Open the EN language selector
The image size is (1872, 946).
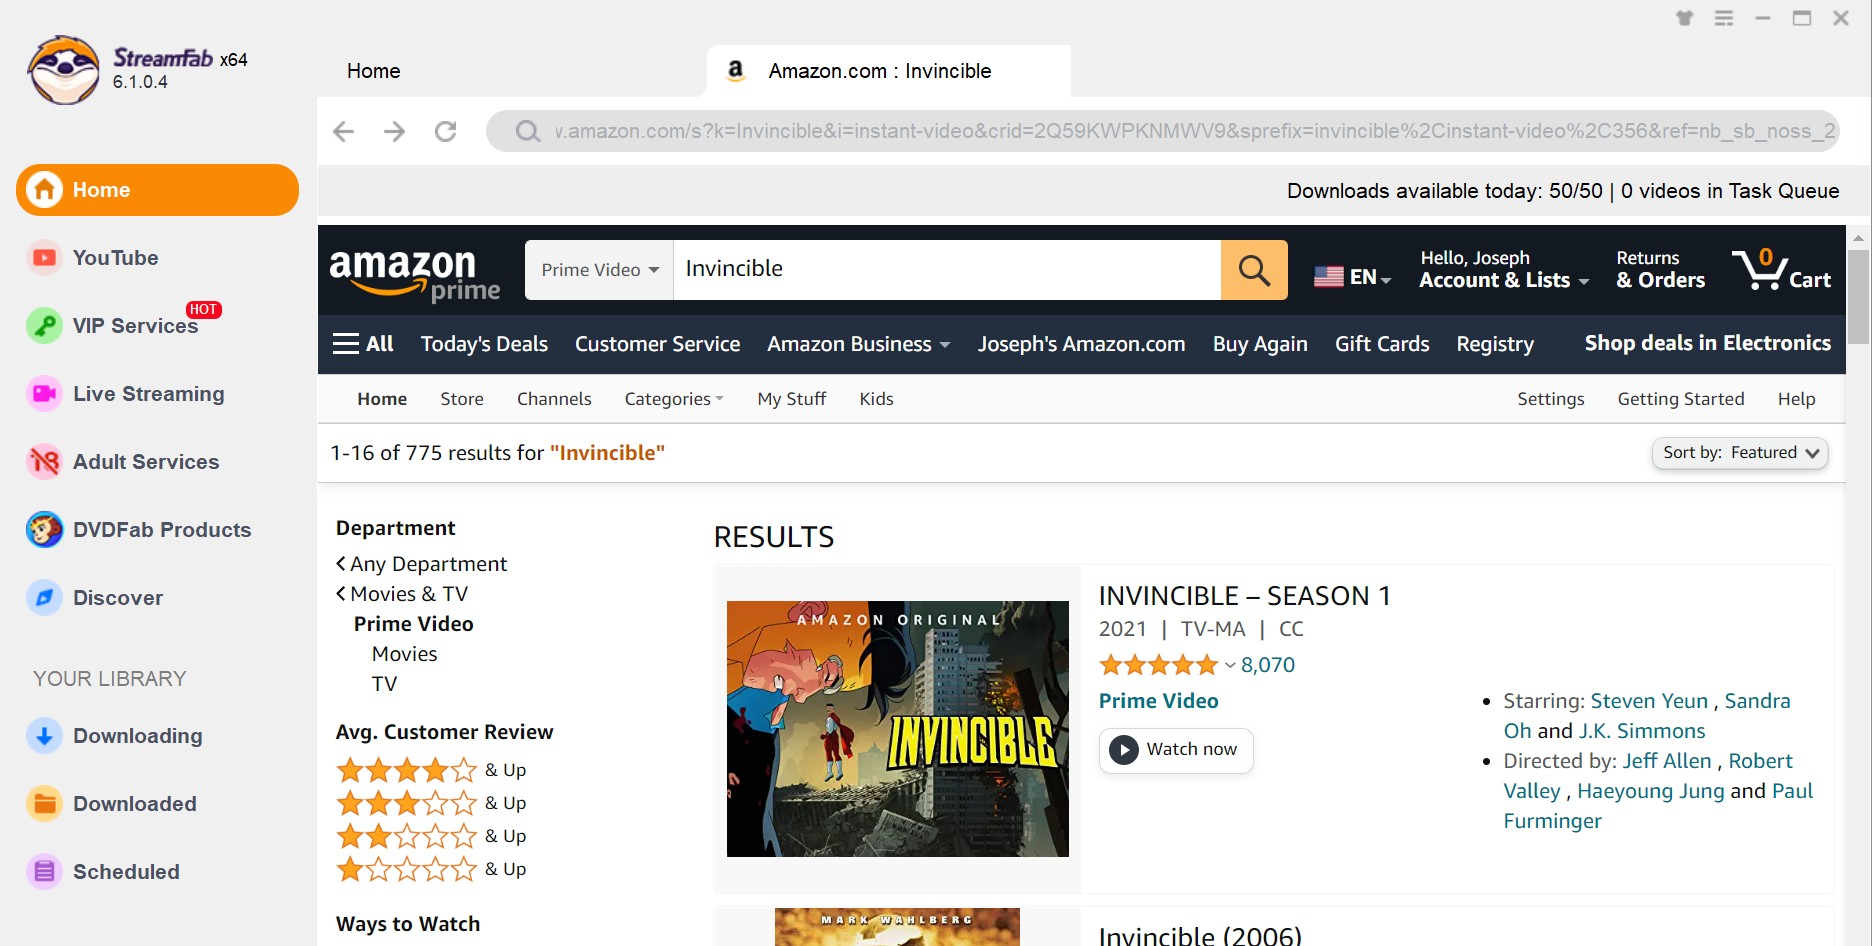pyautogui.click(x=1352, y=277)
